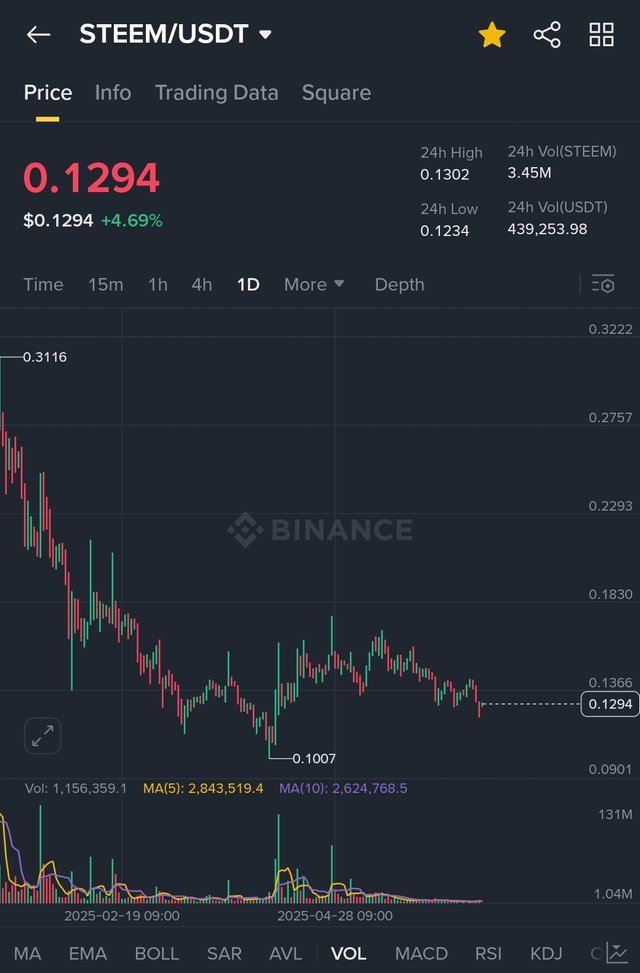Image resolution: width=640 pixels, height=973 pixels.
Task: Click the 0.1830 price axis label
Action: [x=610, y=594]
